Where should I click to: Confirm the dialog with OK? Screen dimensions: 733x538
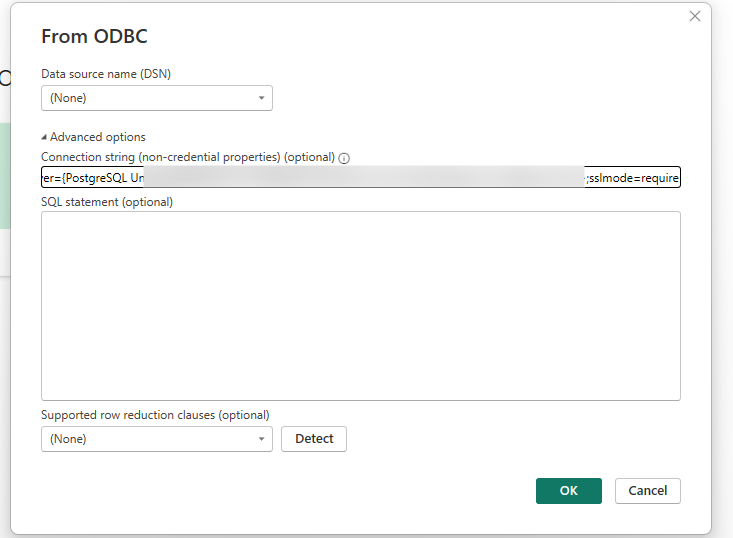click(568, 491)
